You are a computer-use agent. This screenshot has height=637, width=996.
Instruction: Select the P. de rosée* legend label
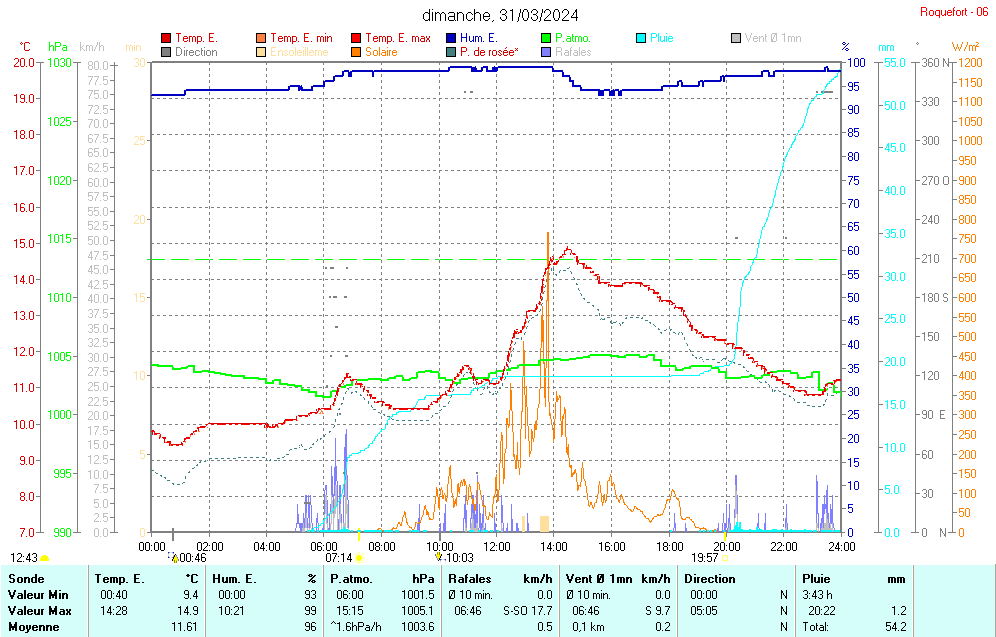[x=489, y=52]
